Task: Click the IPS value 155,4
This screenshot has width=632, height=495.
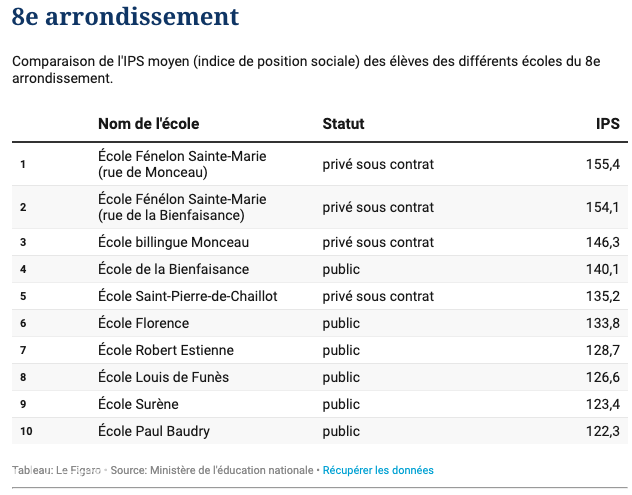Action: point(603,164)
